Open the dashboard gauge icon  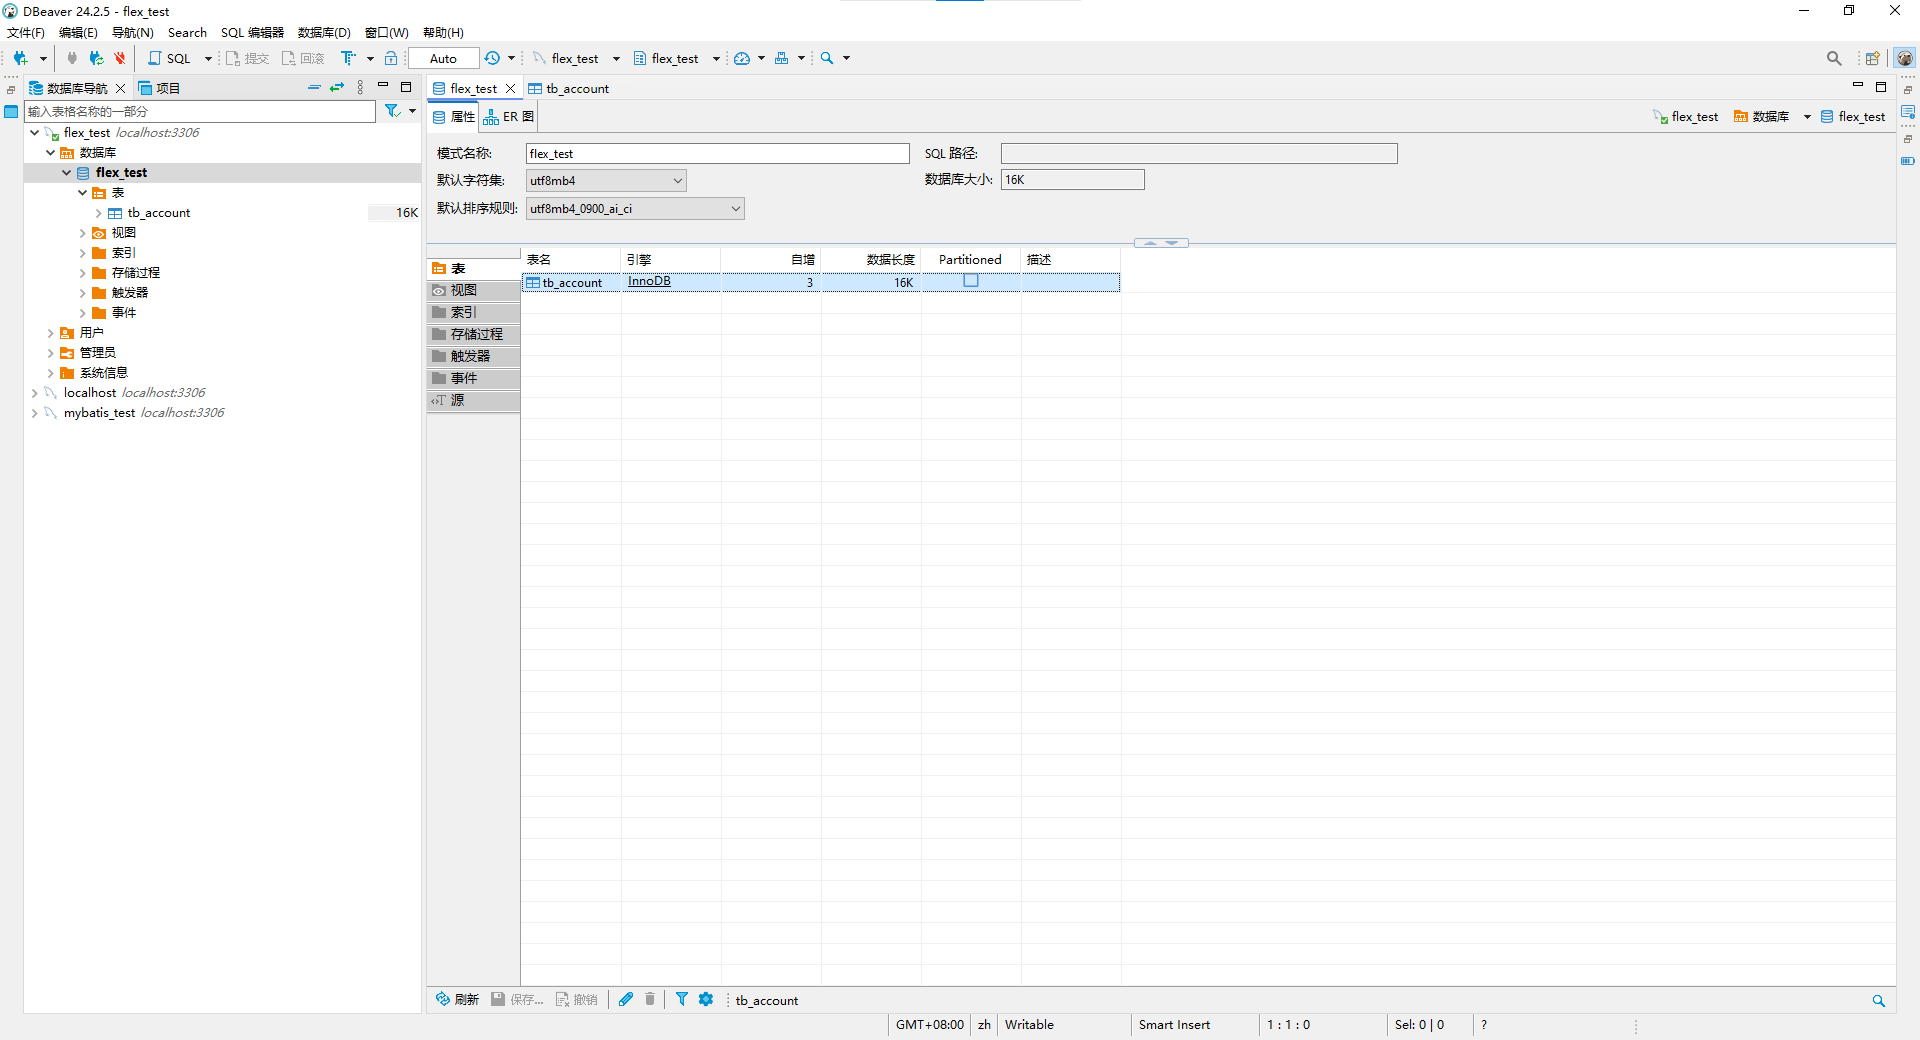coord(742,58)
